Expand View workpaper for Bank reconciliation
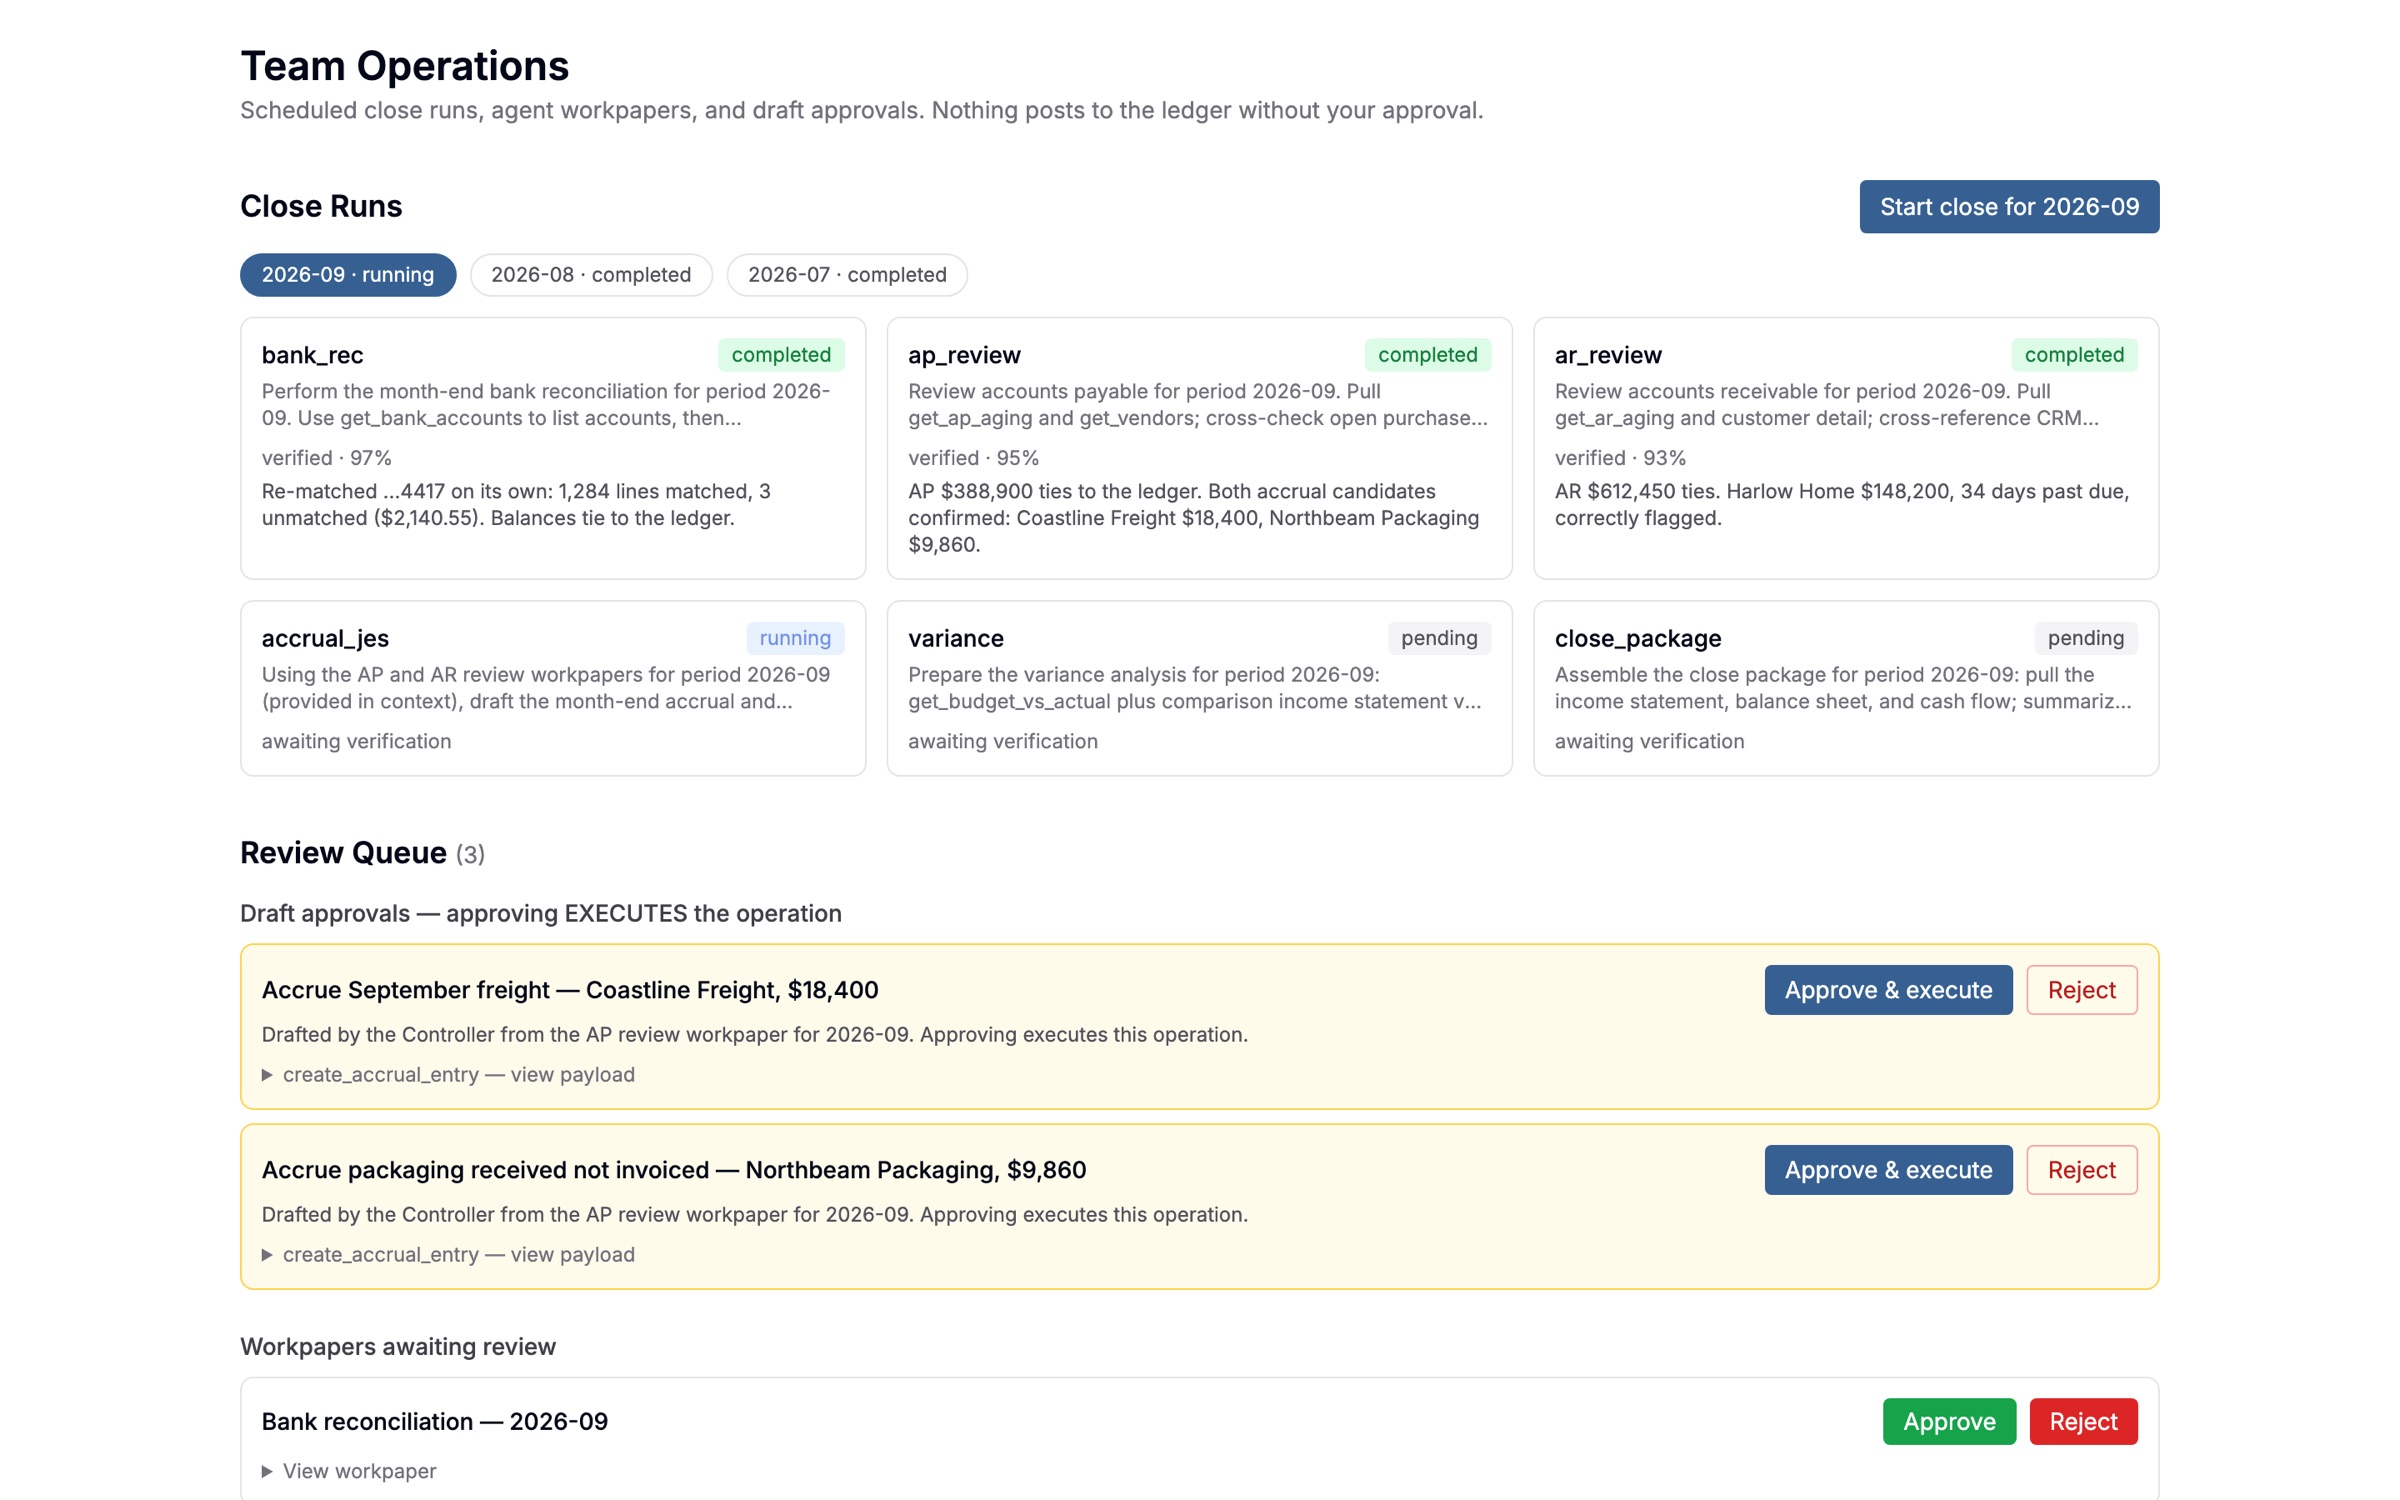The height and width of the screenshot is (1500, 2400). (350, 1471)
